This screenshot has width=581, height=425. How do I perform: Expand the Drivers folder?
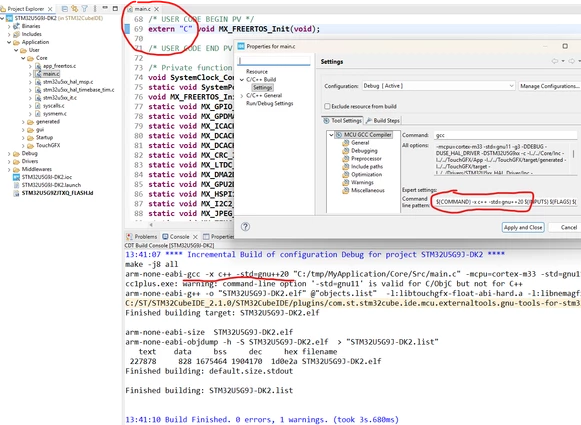pyautogui.click(x=9, y=161)
